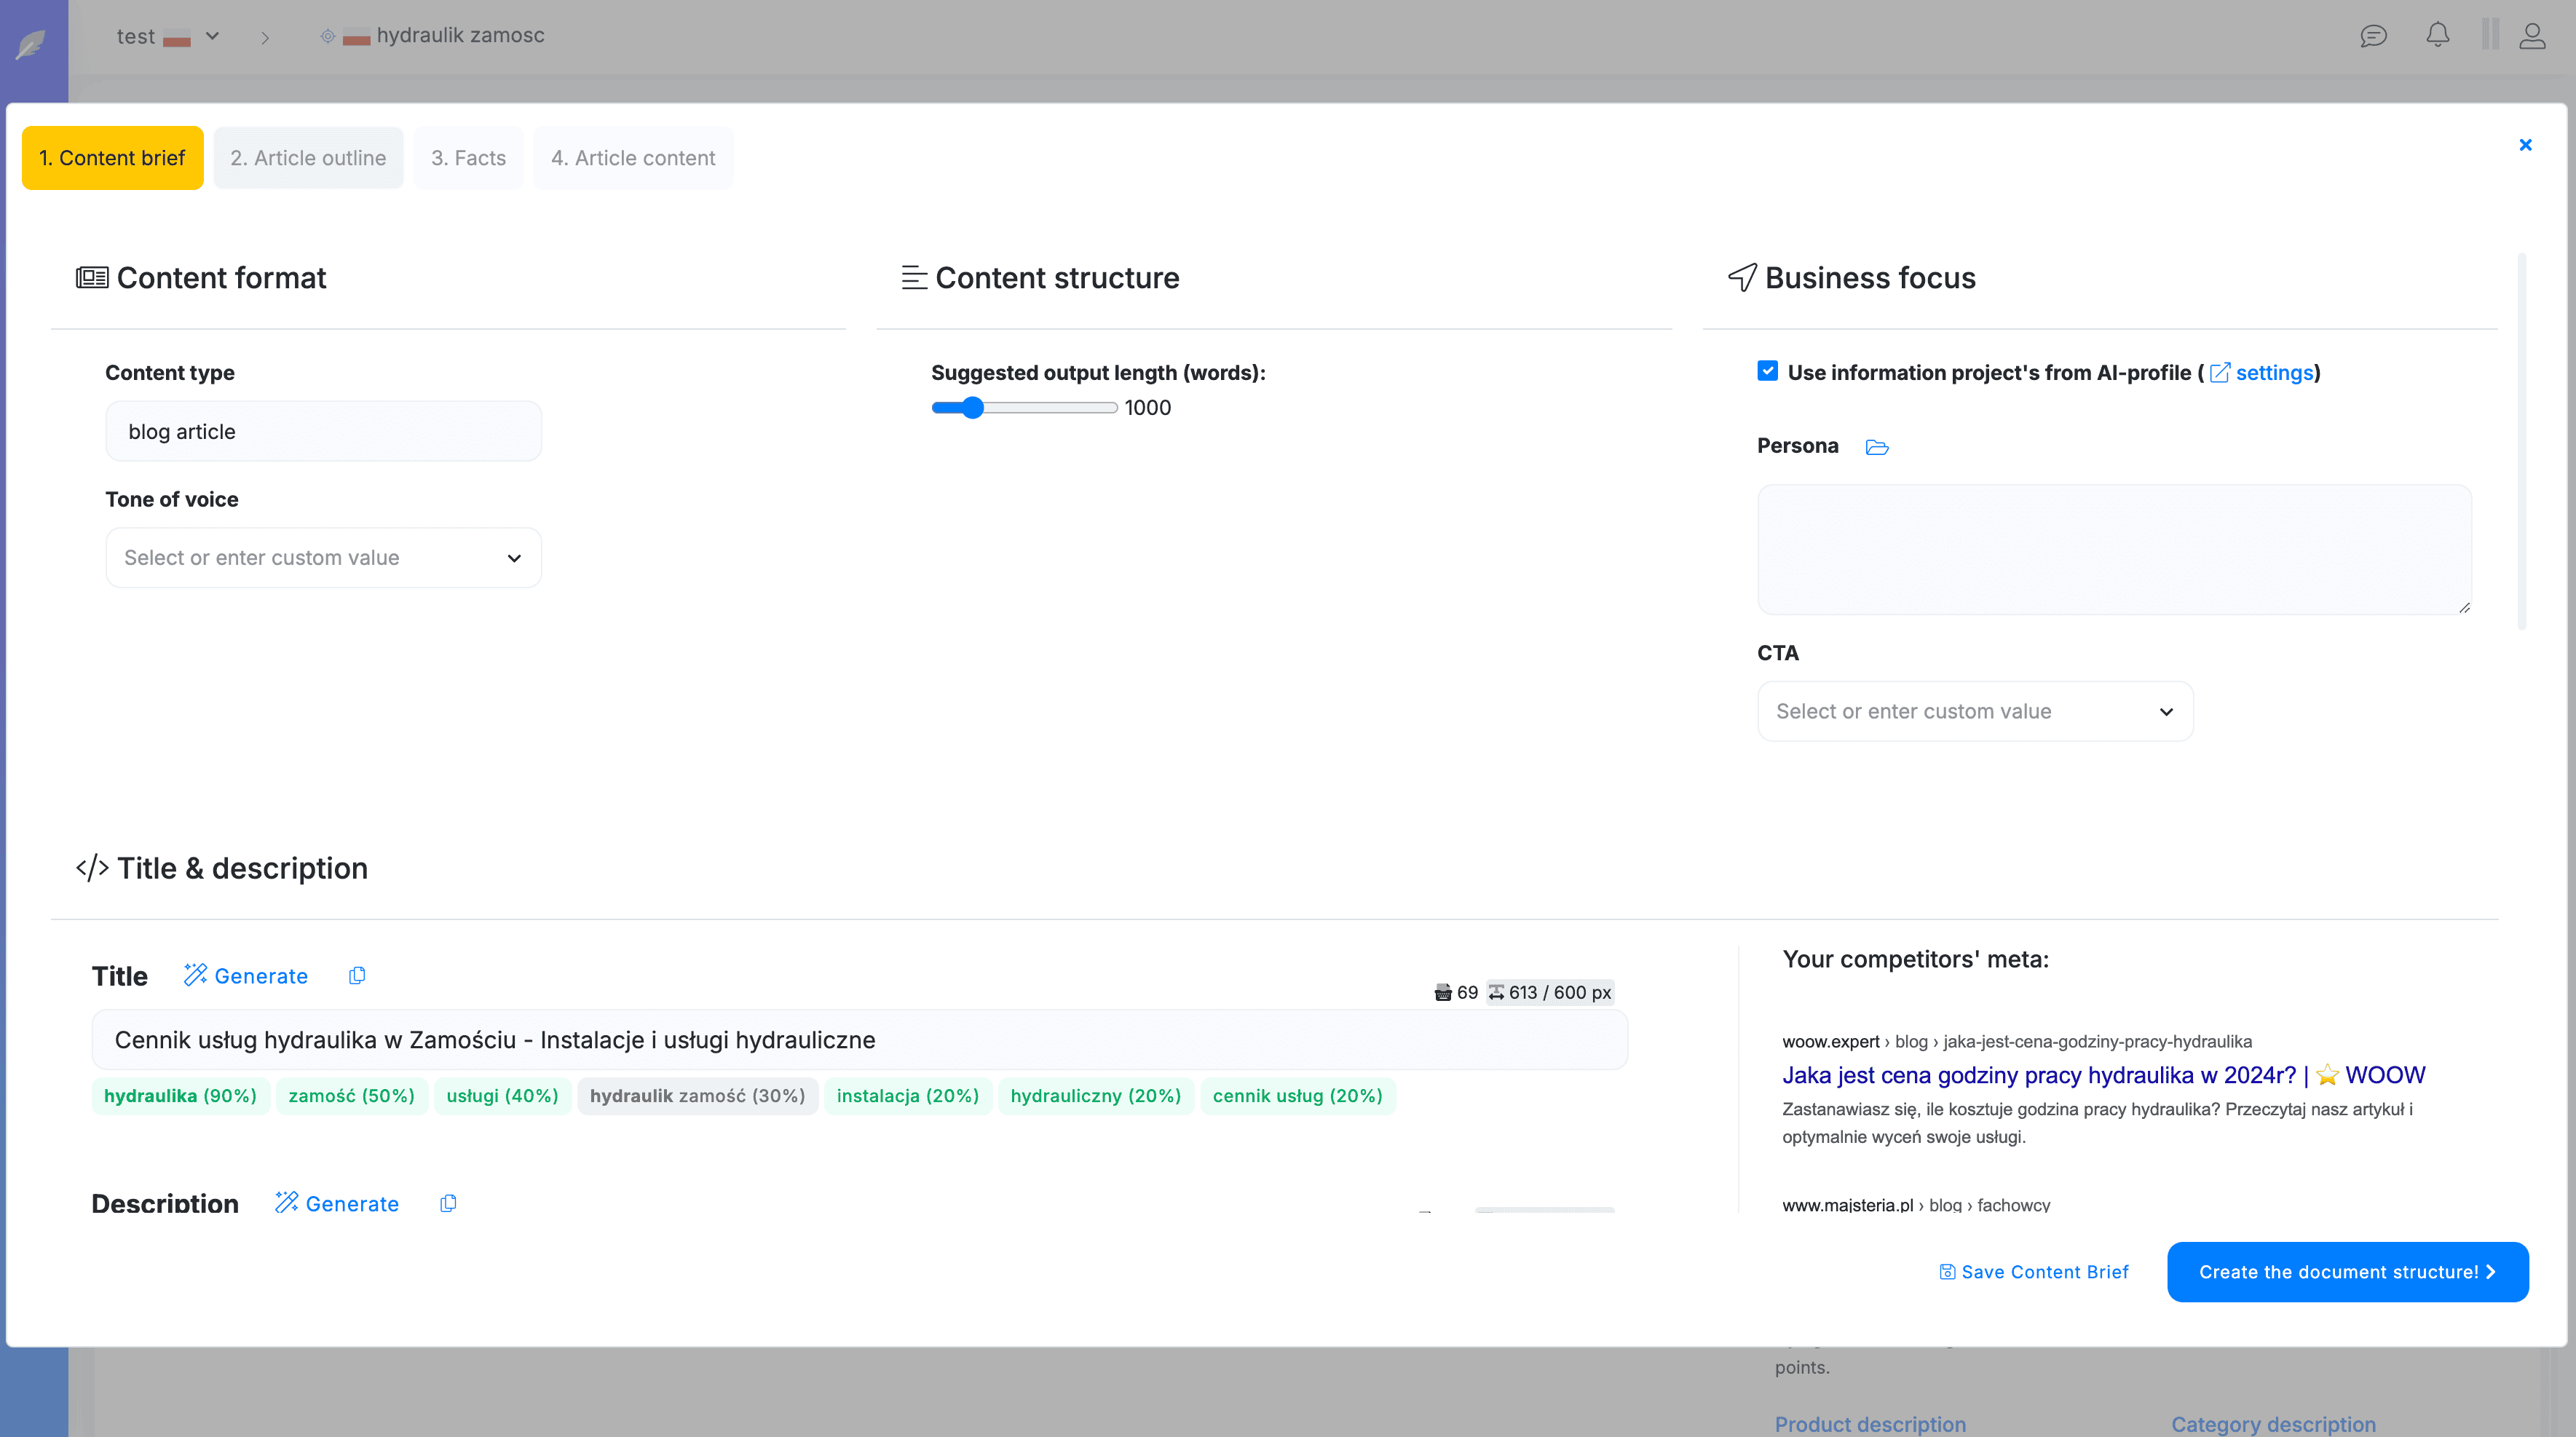2576x1437 pixels.
Task: Uncheck Use information from AI-profile
Action: [1768, 371]
